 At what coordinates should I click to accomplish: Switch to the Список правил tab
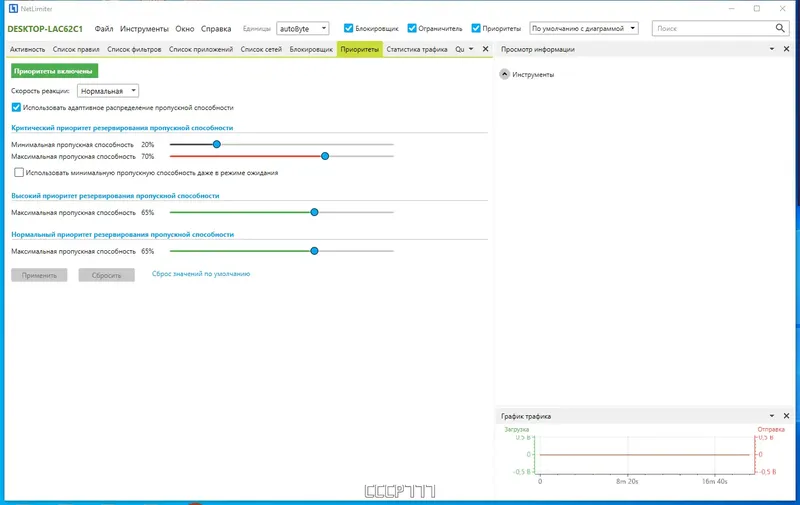pyautogui.click(x=76, y=49)
